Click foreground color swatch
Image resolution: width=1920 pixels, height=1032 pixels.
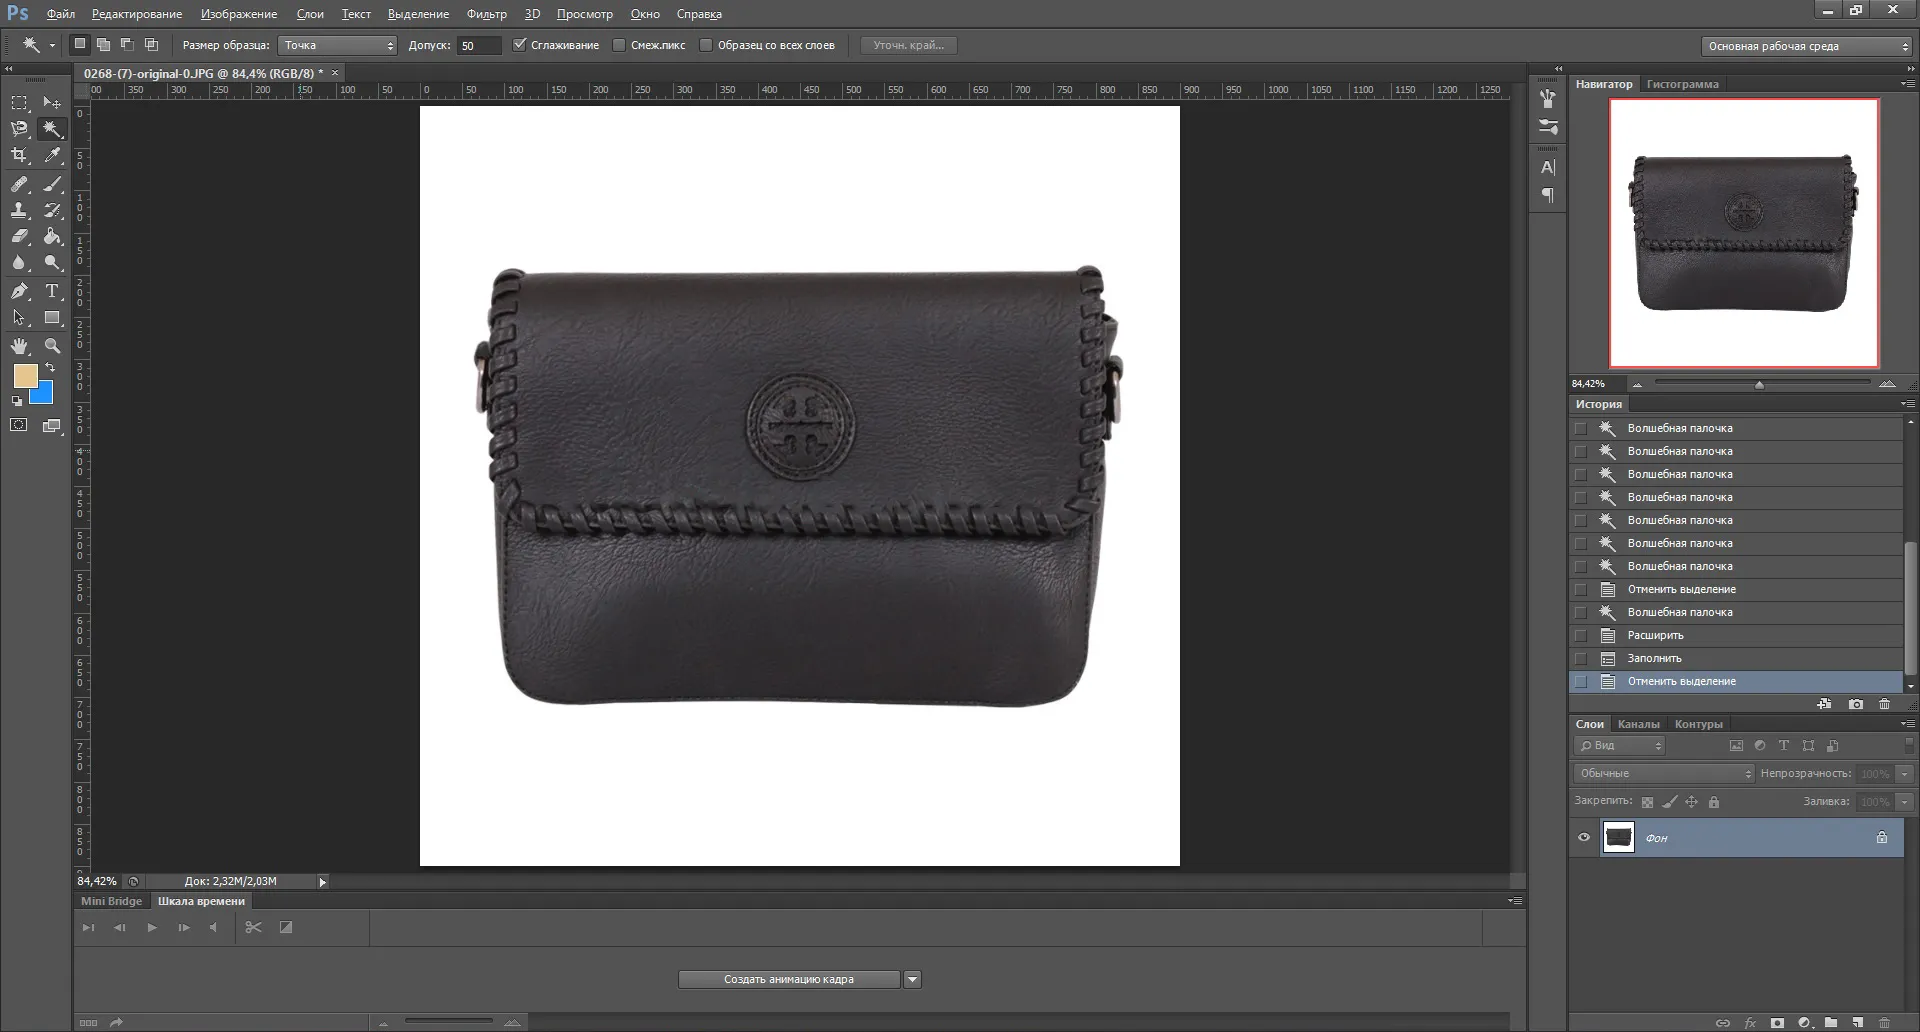[25, 375]
